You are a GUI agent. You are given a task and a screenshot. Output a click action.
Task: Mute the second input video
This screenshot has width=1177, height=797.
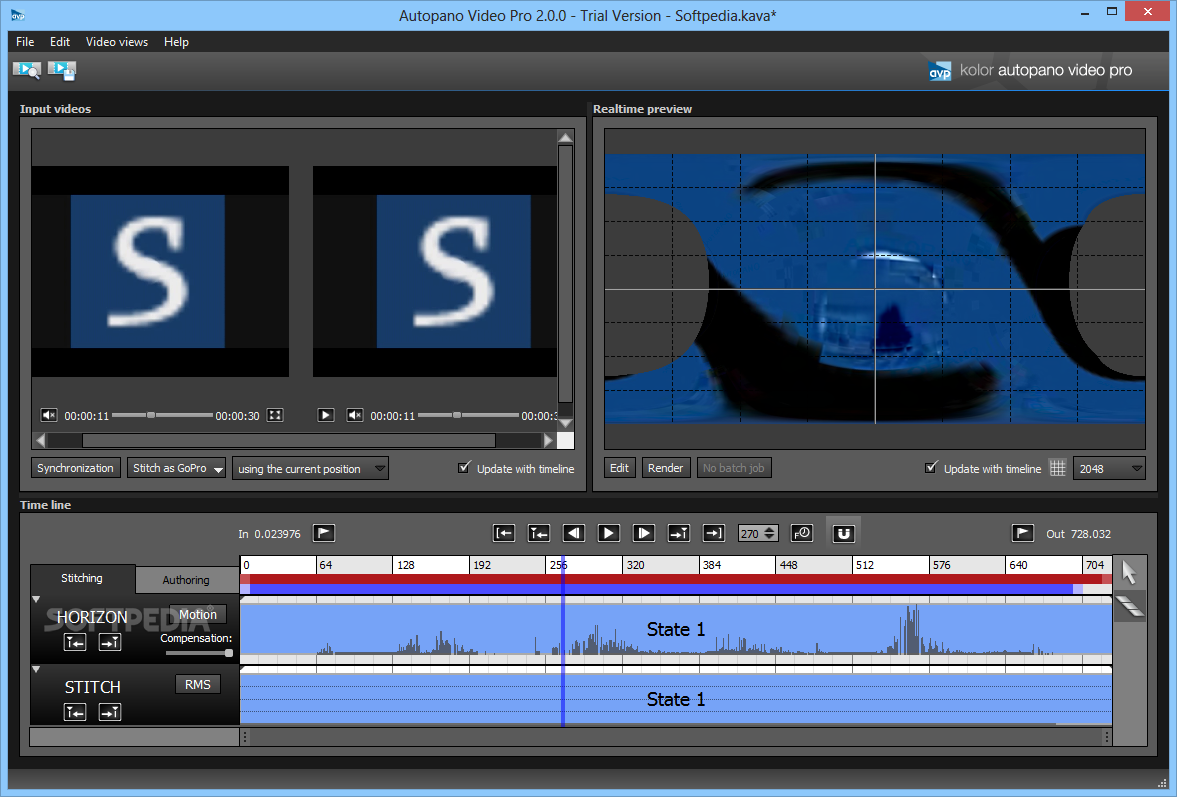click(x=355, y=415)
